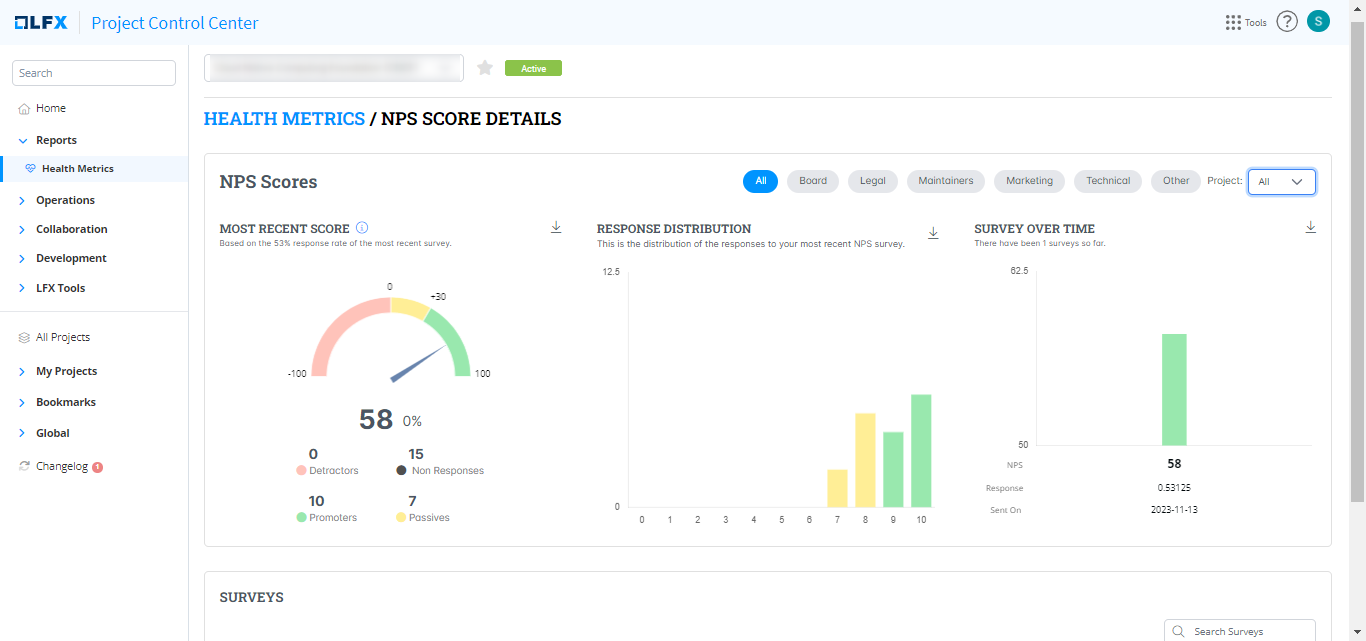Download the Most Recent Score chart
The width and height of the screenshot is (1366, 641).
pyautogui.click(x=556, y=228)
